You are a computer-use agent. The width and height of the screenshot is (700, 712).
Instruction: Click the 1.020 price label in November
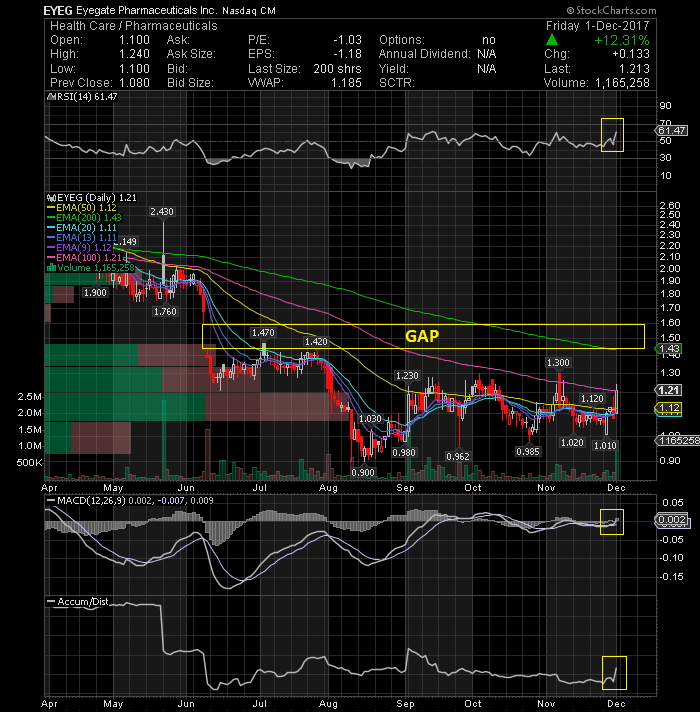click(x=572, y=442)
